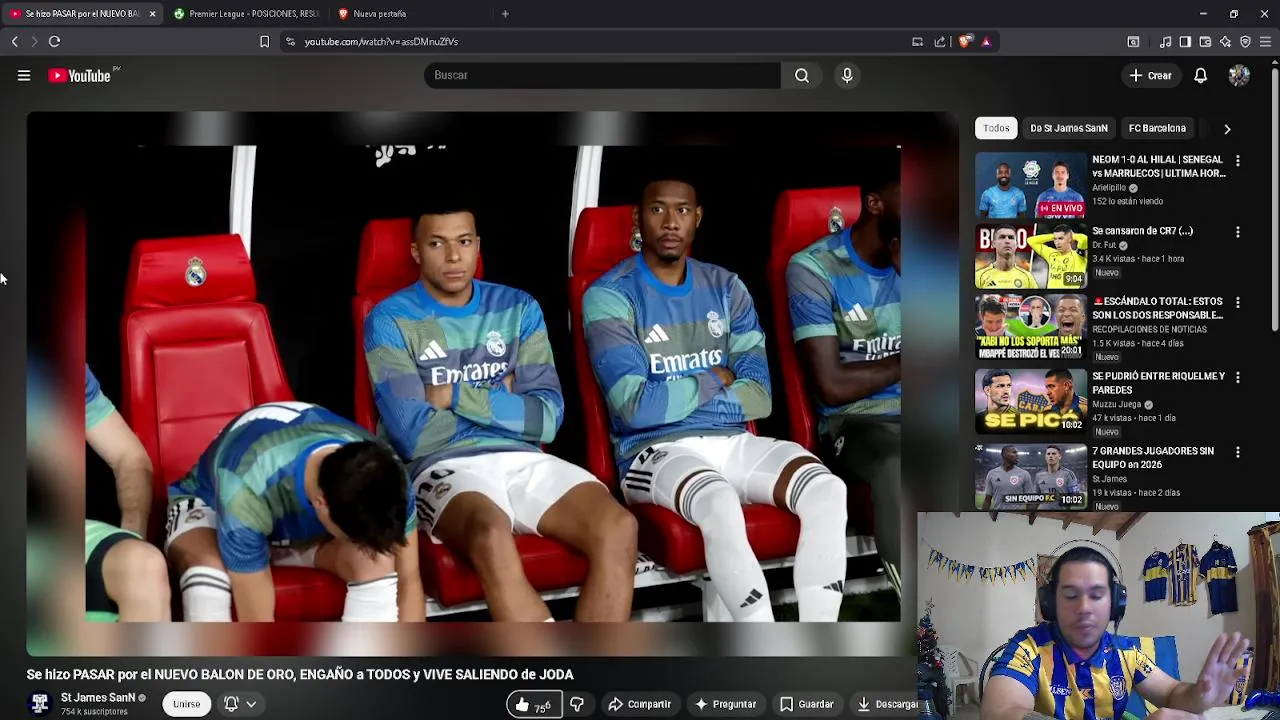Open media playlist music note icon
Viewport: 1280px width, 720px height.
tap(1165, 41)
